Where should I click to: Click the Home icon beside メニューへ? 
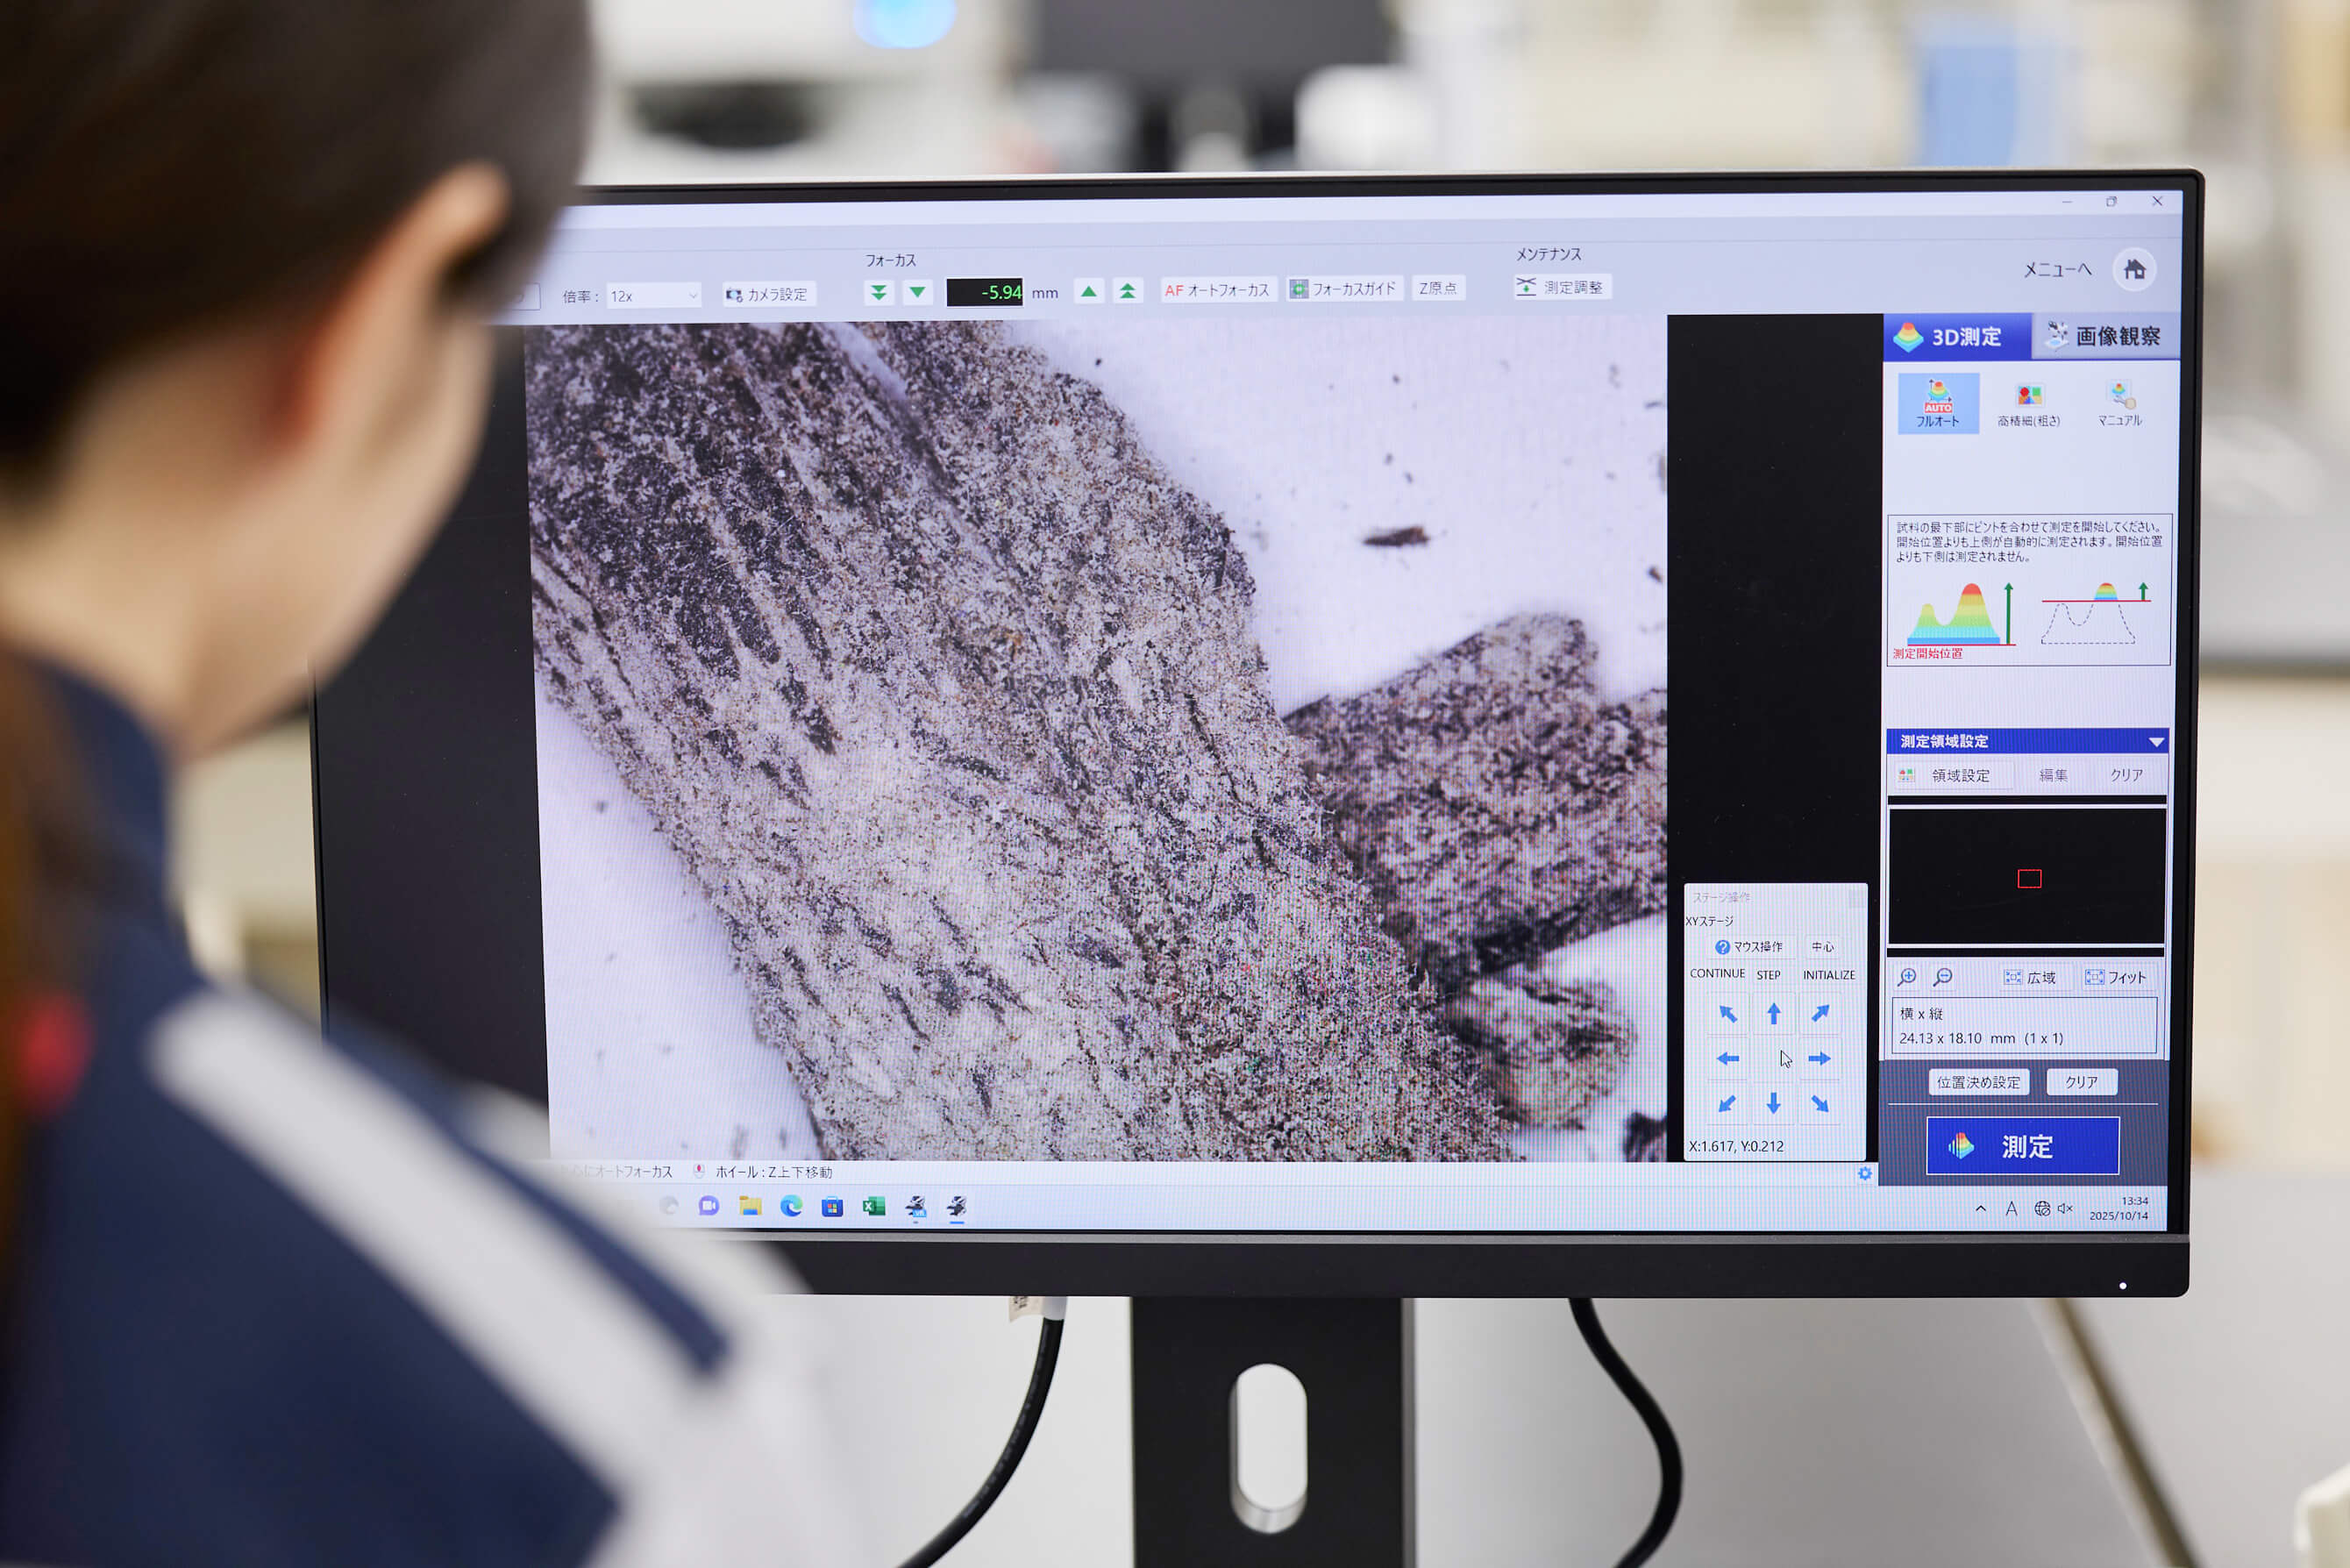click(x=2134, y=270)
